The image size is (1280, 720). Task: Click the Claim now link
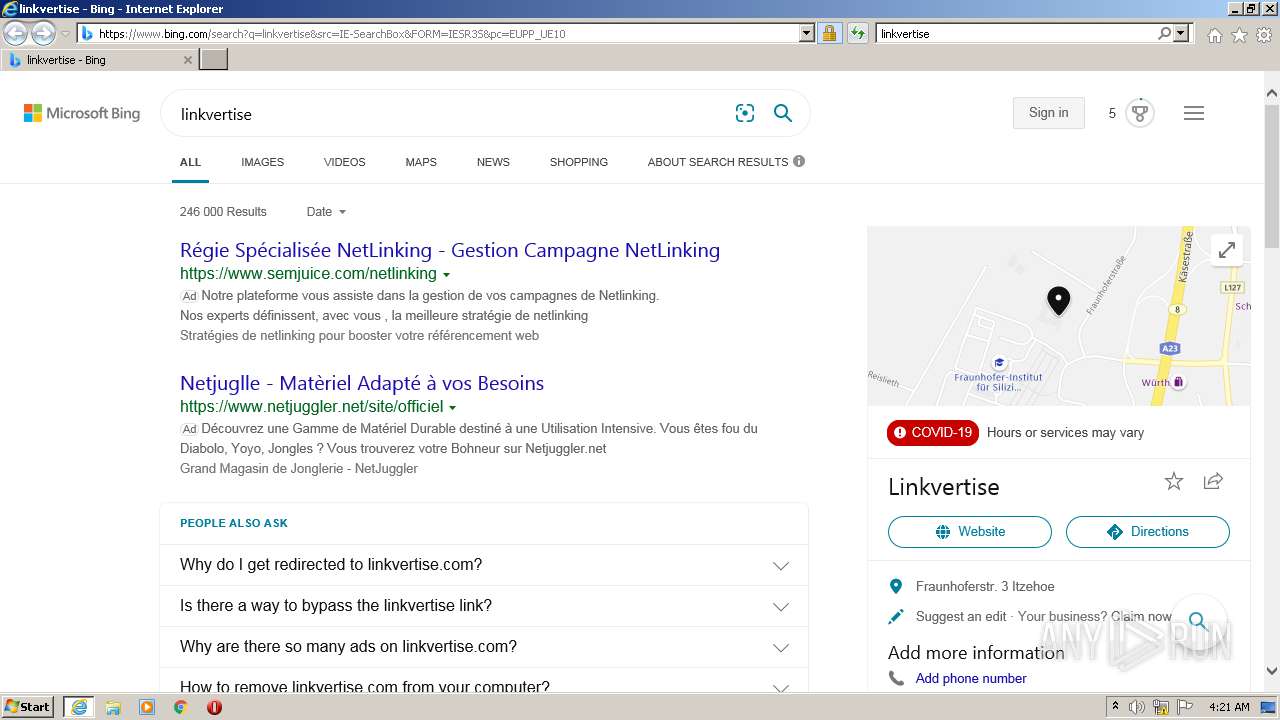tap(1141, 617)
